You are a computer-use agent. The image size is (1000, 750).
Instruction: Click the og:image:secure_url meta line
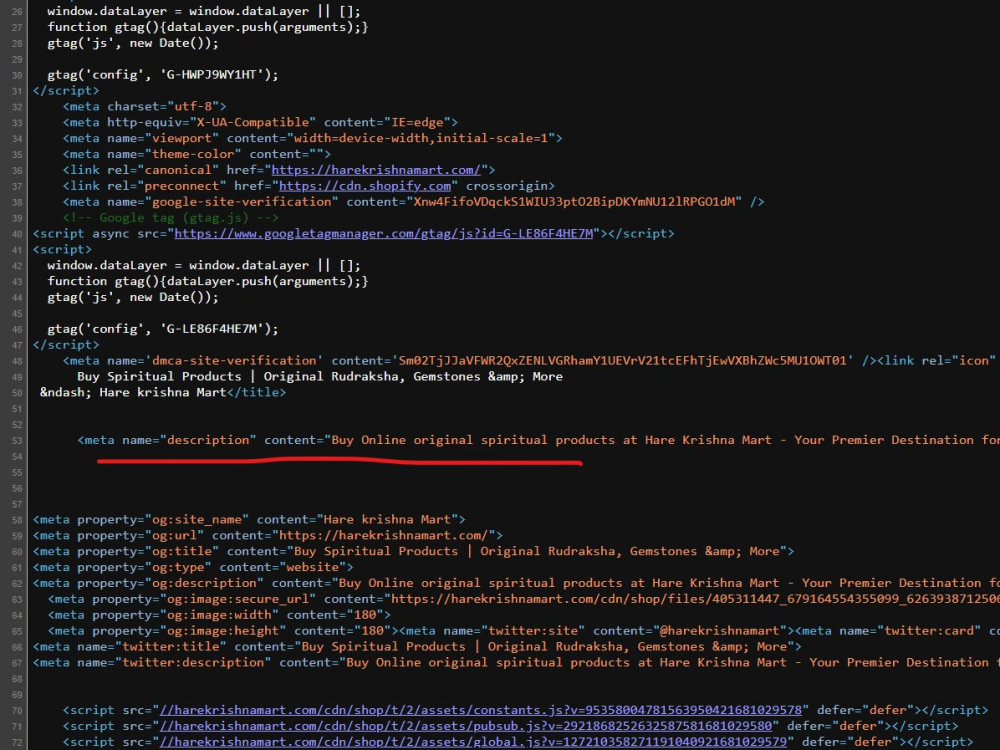click(524, 599)
